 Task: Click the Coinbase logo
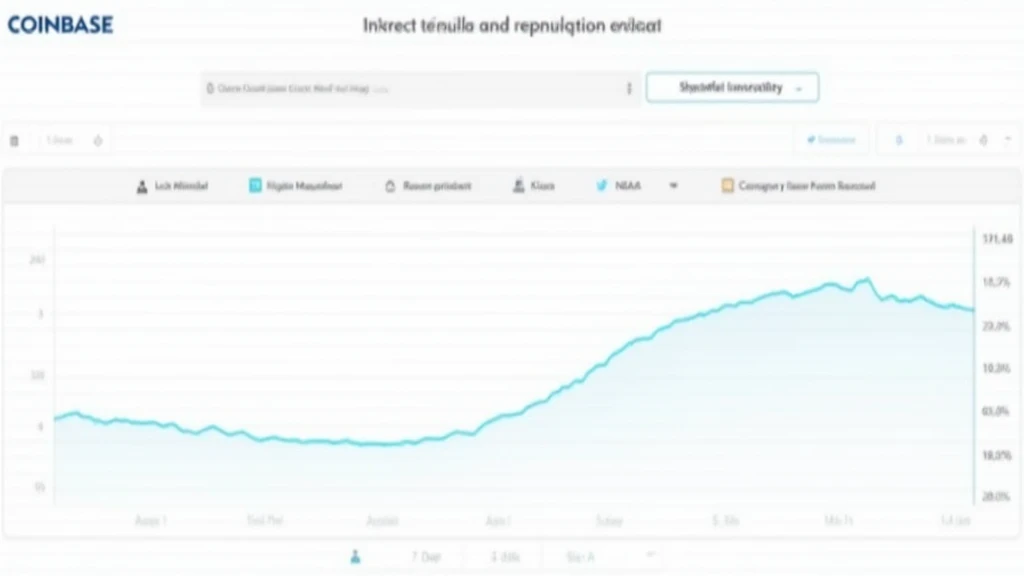60,24
